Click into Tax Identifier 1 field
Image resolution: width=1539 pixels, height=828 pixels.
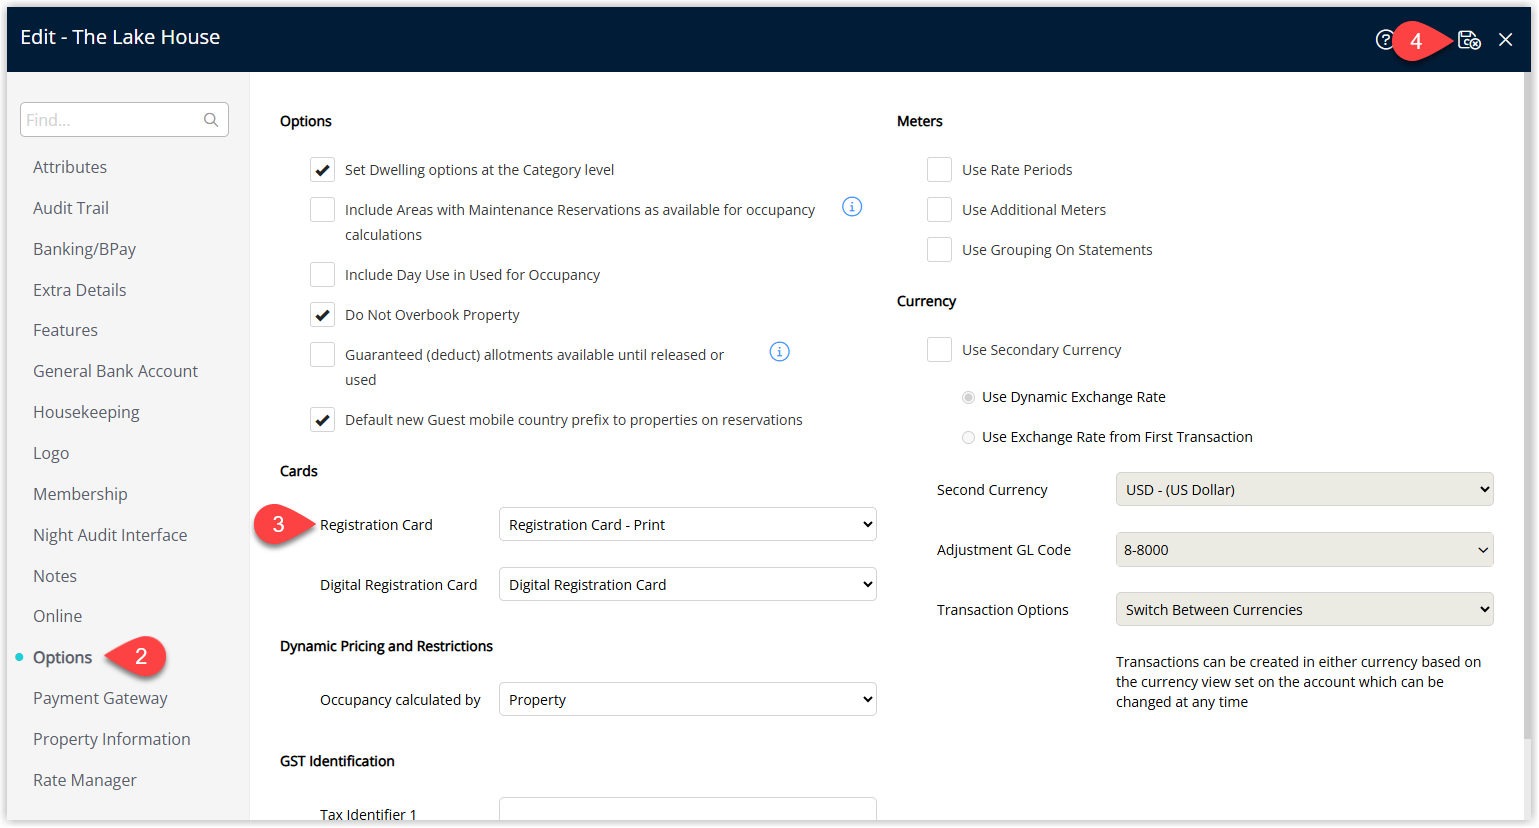point(688,809)
